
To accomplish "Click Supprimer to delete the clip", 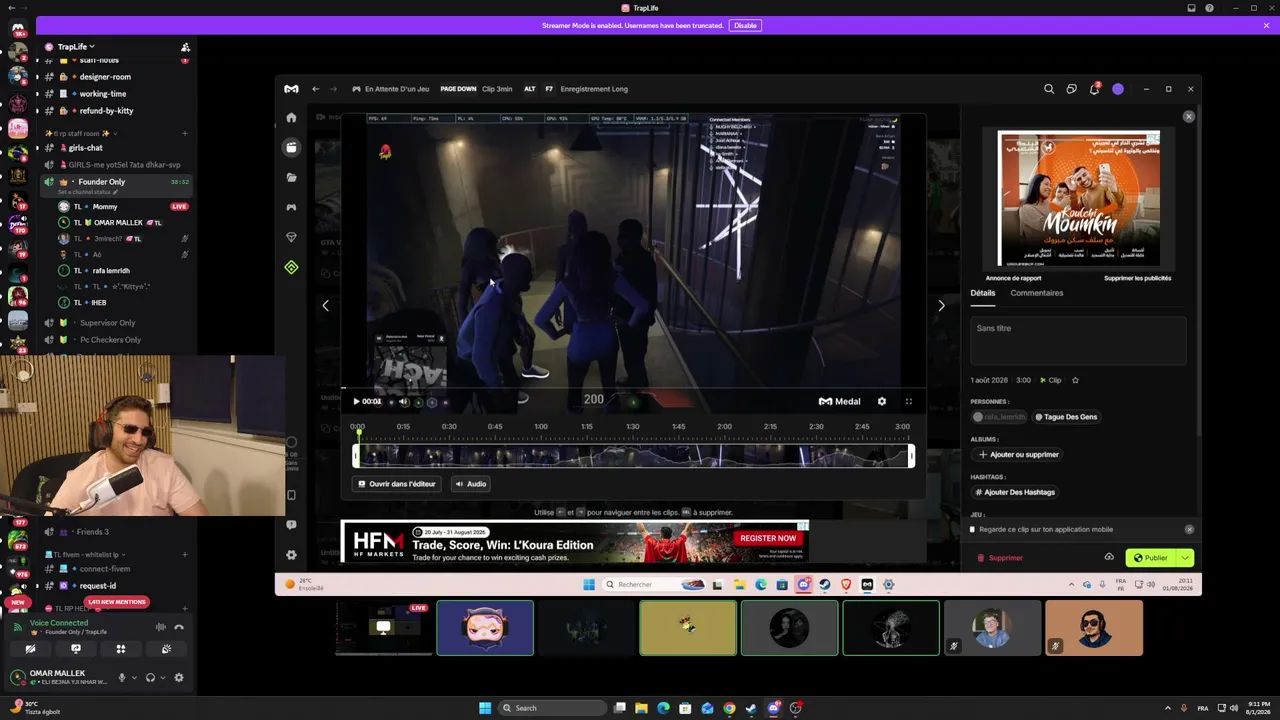I will point(1000,558).
